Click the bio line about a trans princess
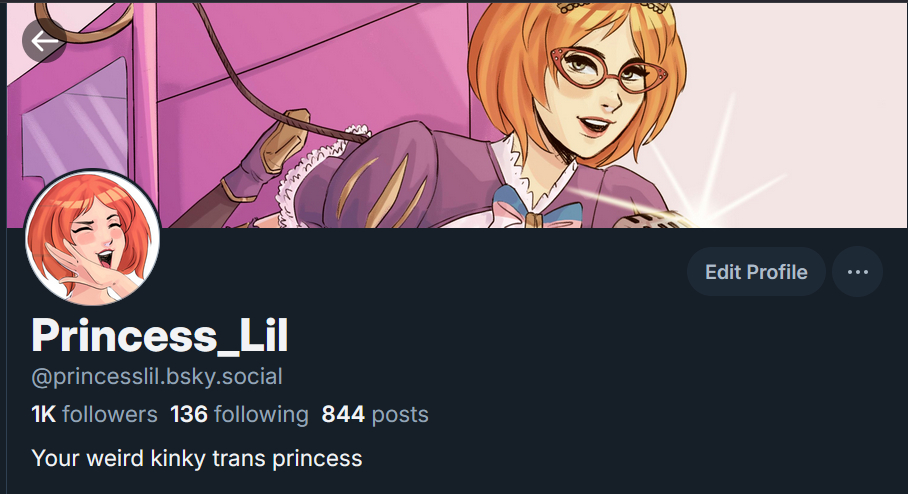 coord(197,458)
